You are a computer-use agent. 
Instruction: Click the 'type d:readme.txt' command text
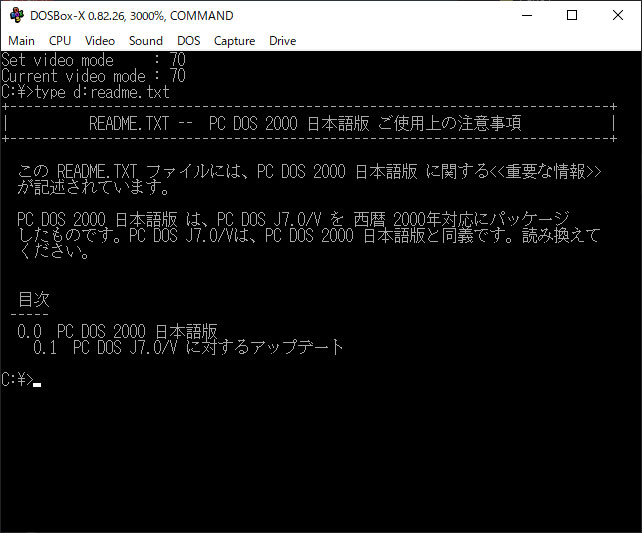[102, 92]
